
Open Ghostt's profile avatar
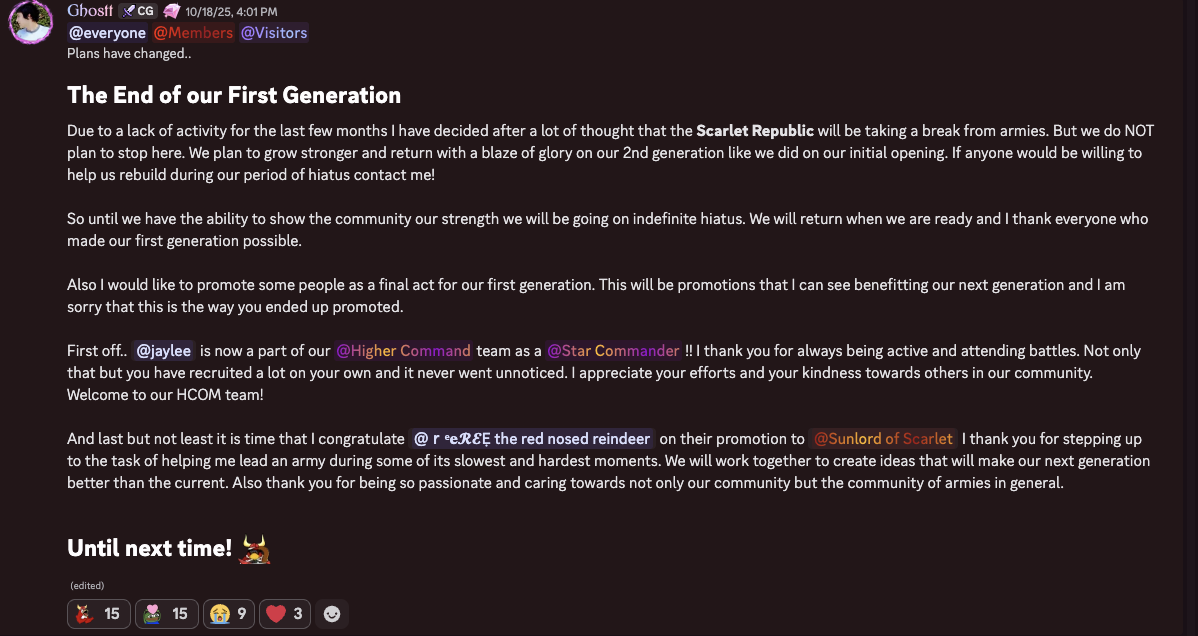(30, 22)
